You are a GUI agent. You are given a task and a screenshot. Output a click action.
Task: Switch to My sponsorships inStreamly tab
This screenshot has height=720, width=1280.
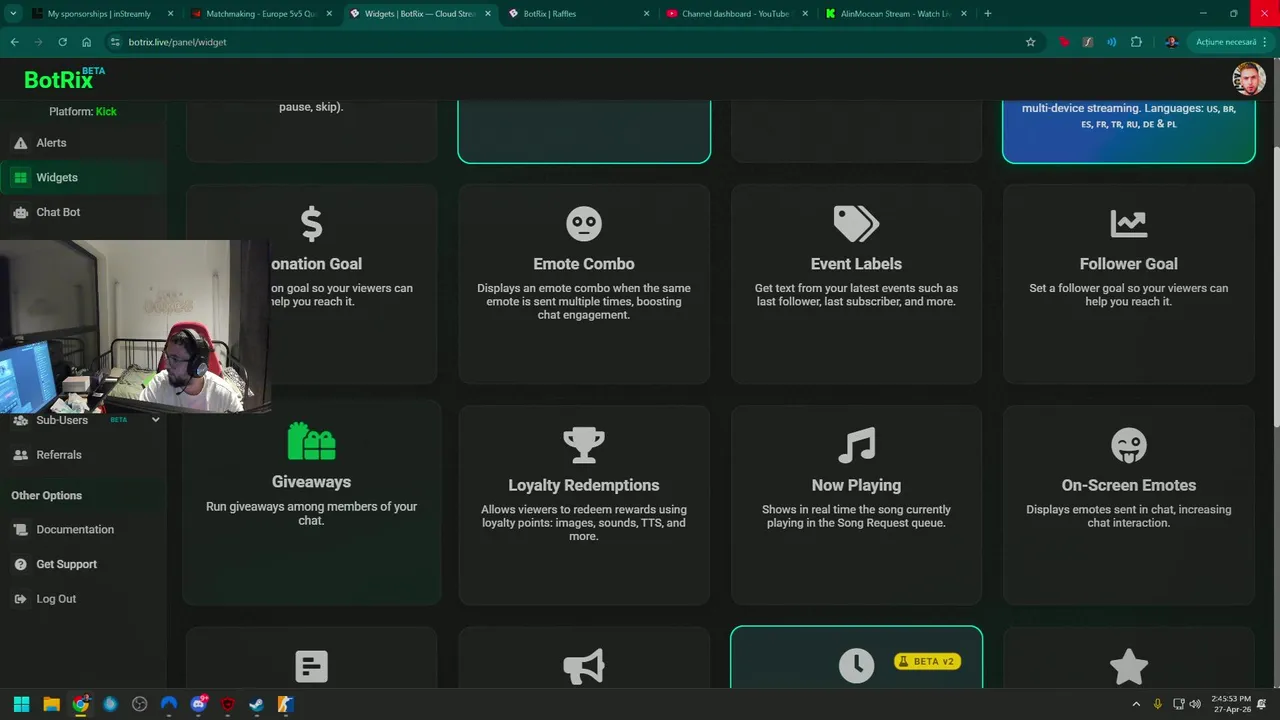pos(99,14)
